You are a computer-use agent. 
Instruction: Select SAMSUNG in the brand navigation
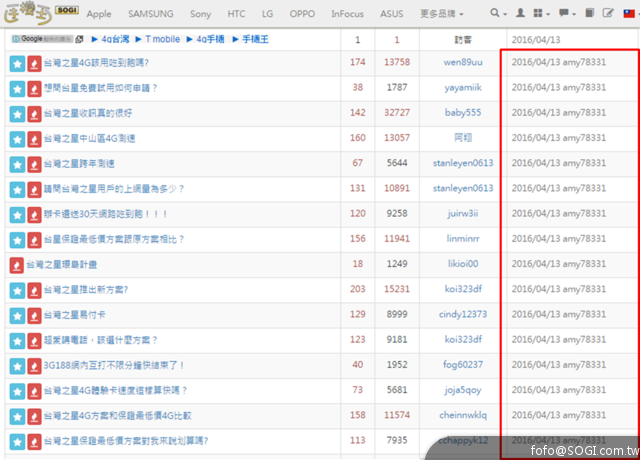point(150,14)
